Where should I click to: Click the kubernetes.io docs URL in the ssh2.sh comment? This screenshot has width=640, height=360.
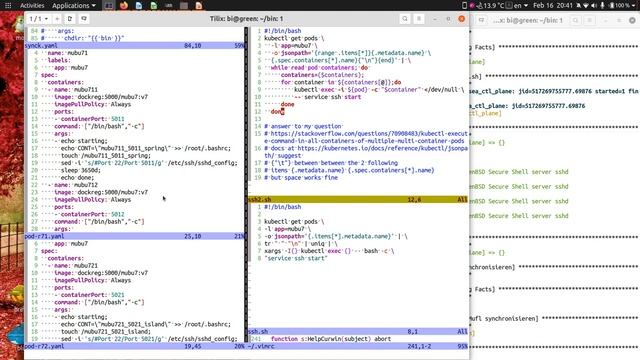coord(367,152)
